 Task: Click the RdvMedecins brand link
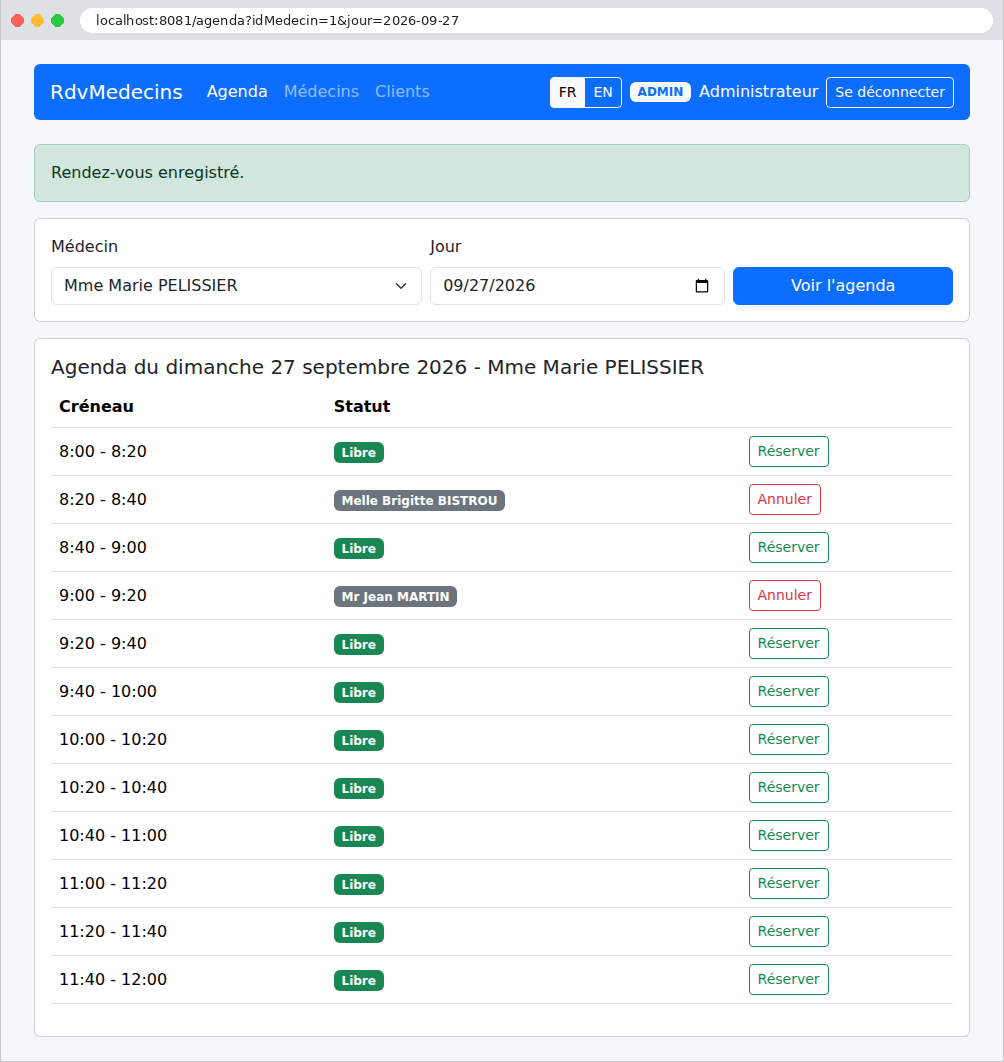(117, 91)
